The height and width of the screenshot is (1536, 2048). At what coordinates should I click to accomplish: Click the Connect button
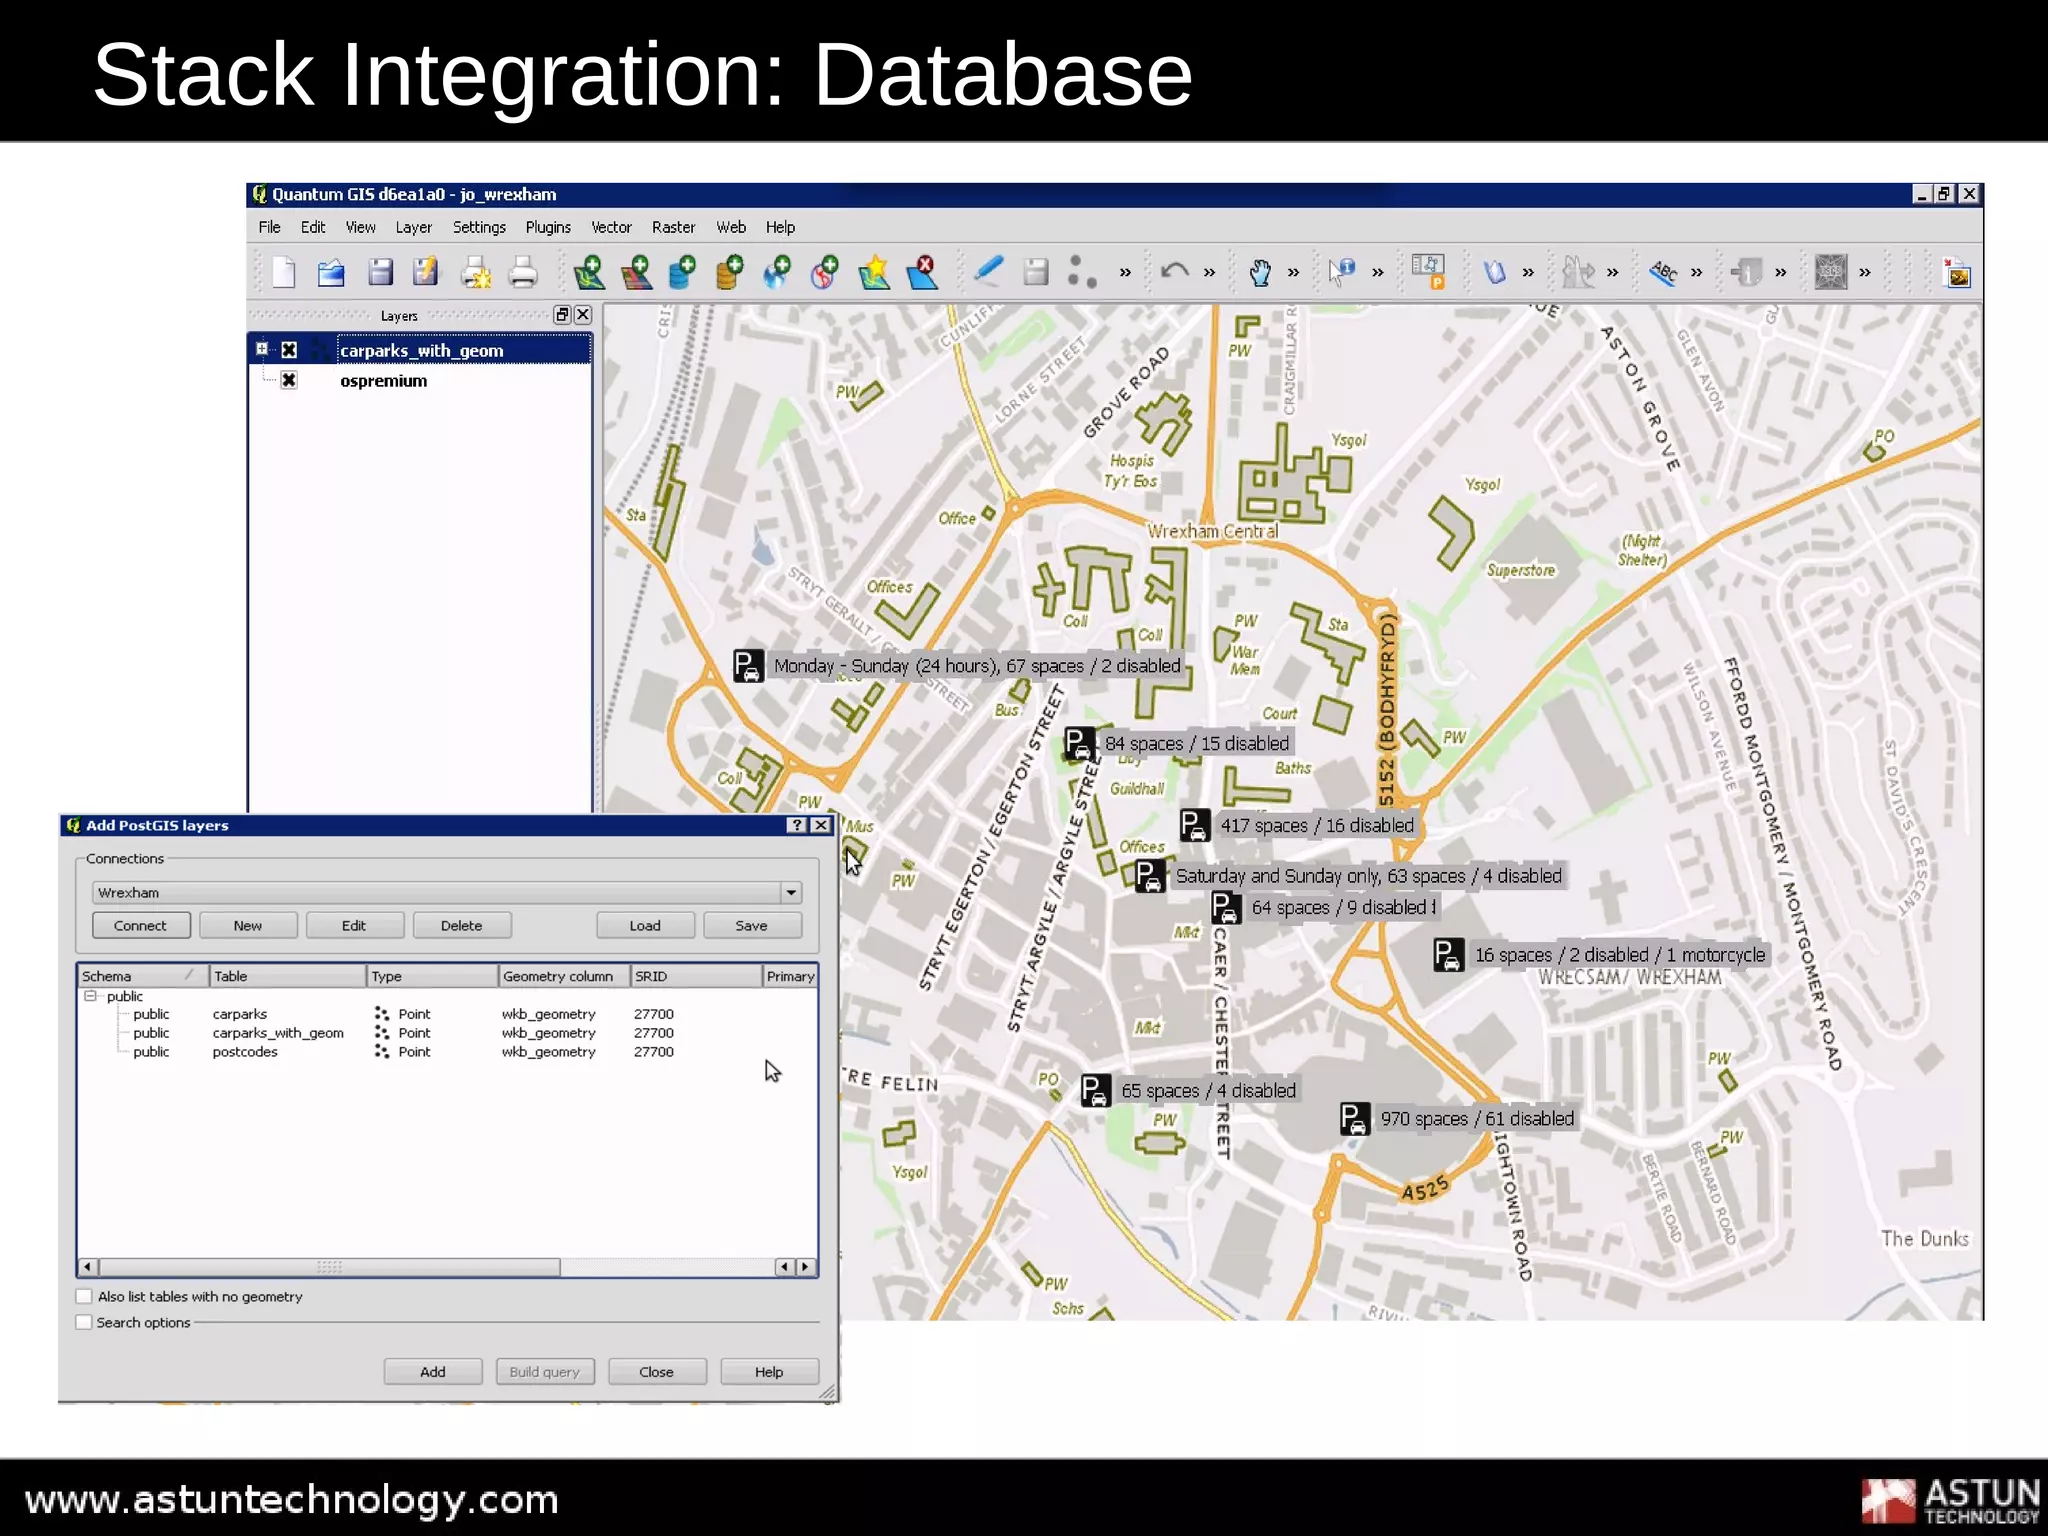pos(141,925)
